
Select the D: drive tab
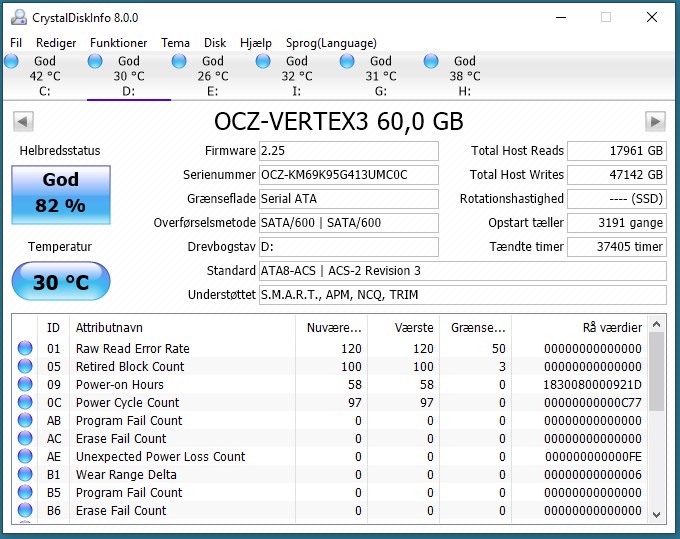[x=129, y=76]
